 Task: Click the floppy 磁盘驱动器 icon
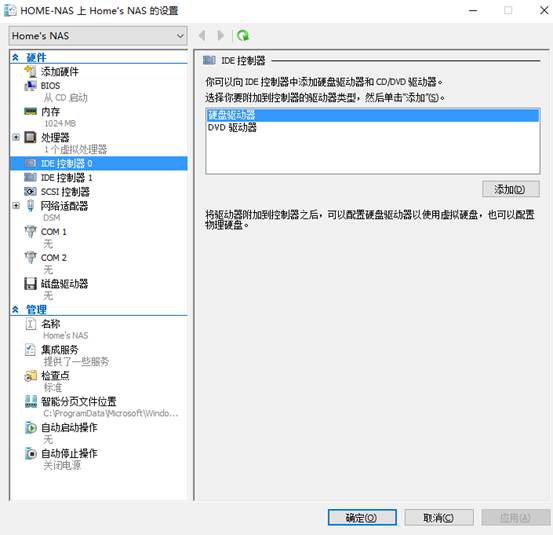[30, 284]
